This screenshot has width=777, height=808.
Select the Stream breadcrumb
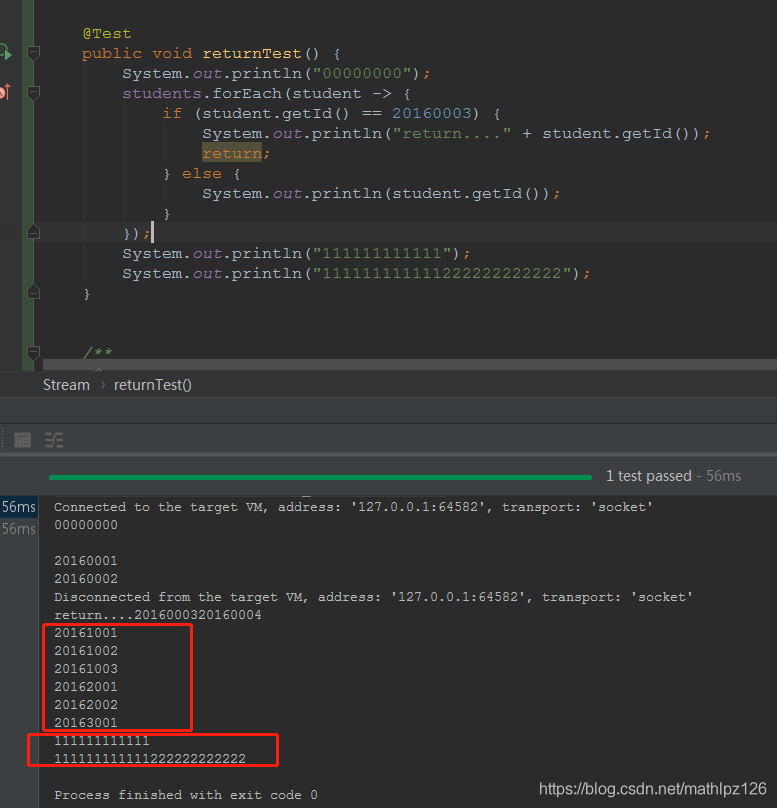point(66,385)
